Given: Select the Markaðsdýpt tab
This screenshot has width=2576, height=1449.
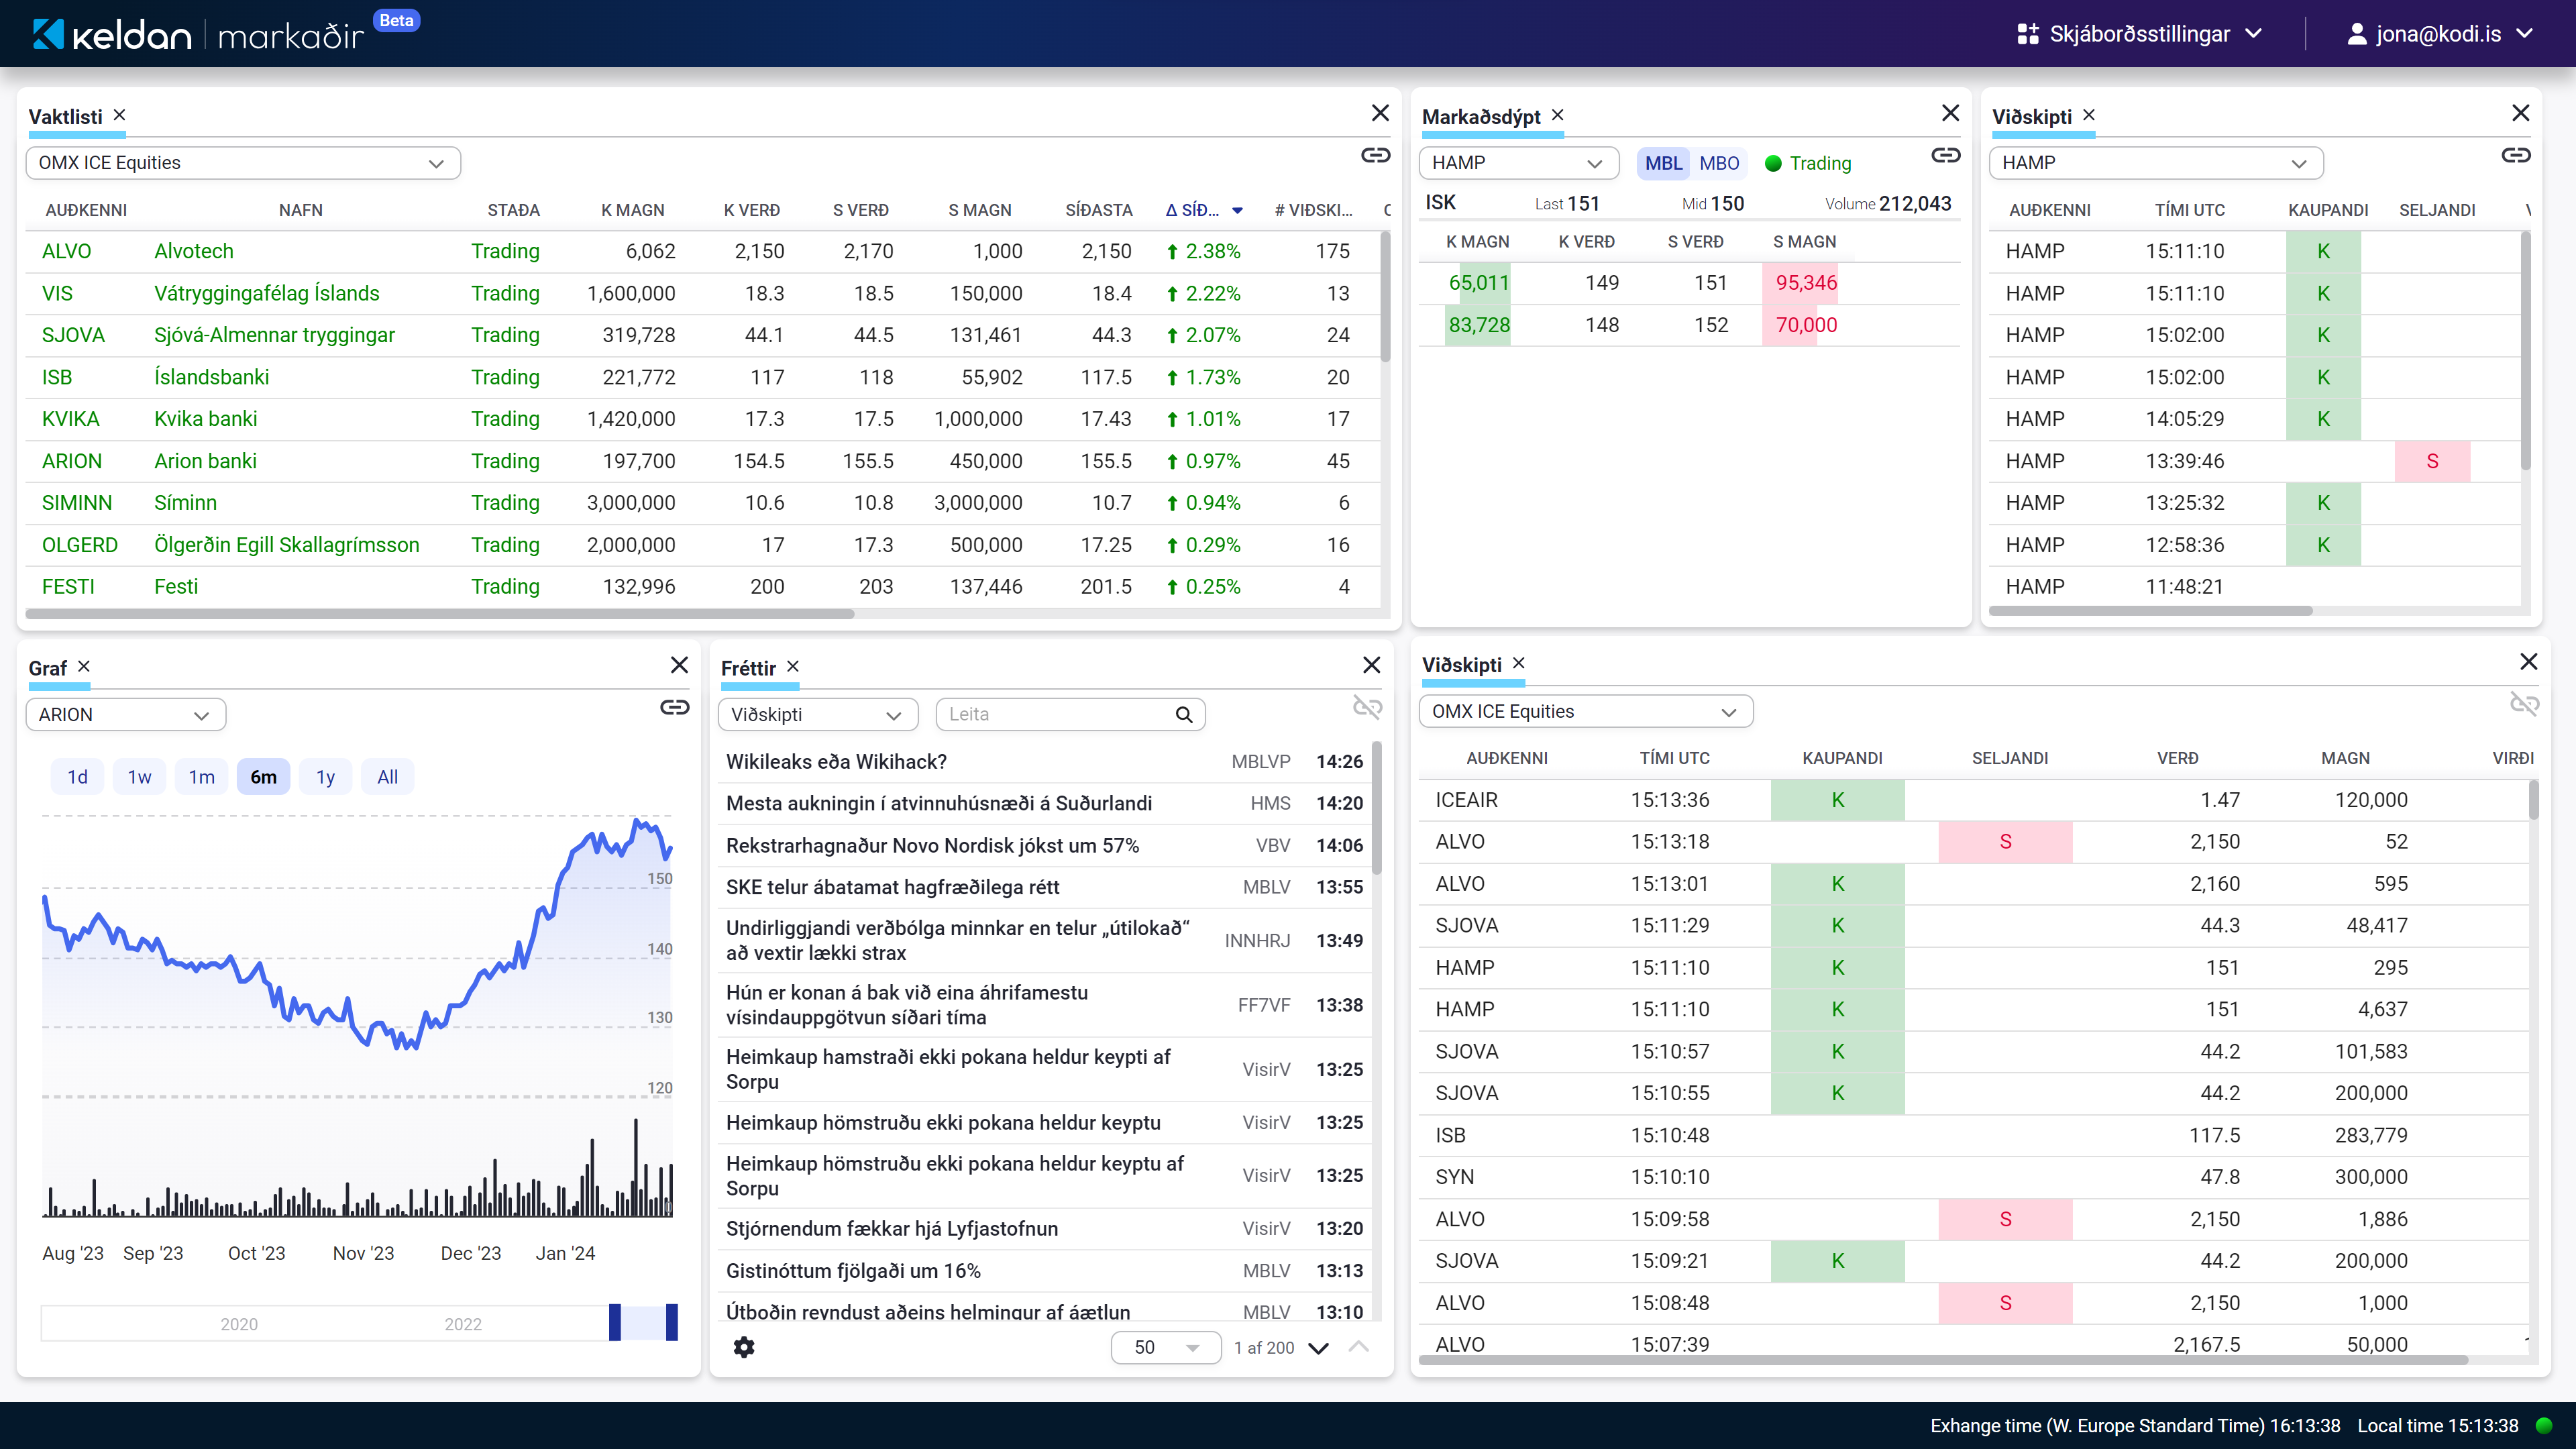Looking at the screenshot, I should (1481, 117).
